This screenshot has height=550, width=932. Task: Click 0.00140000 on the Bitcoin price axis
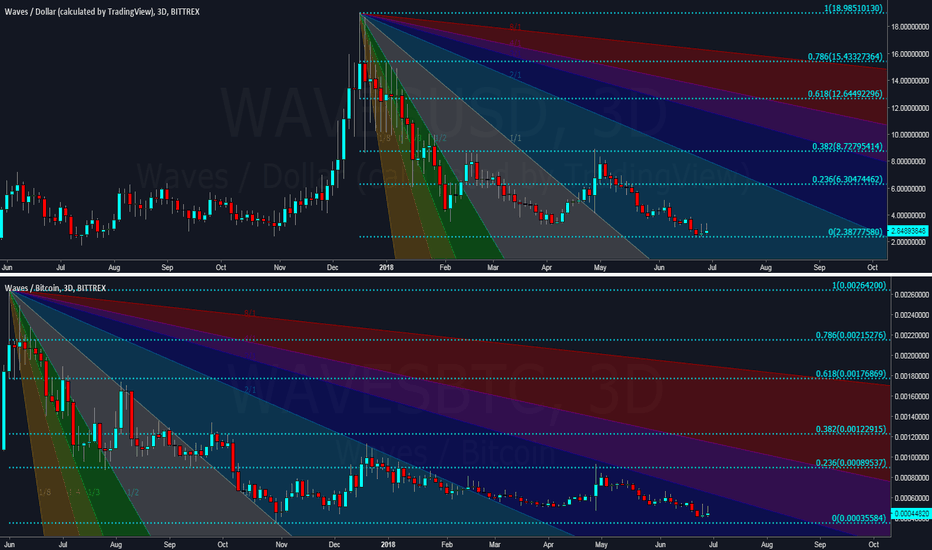[912, 417]
